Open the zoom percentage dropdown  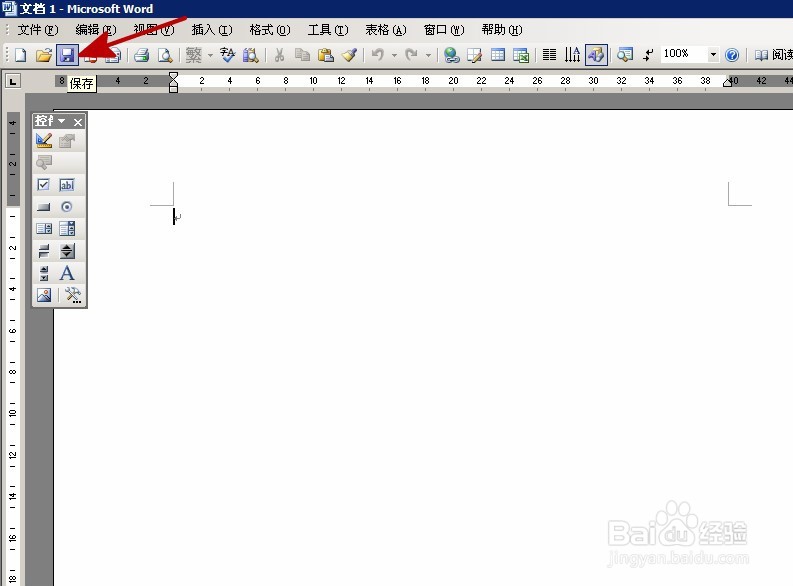point(713,54)
